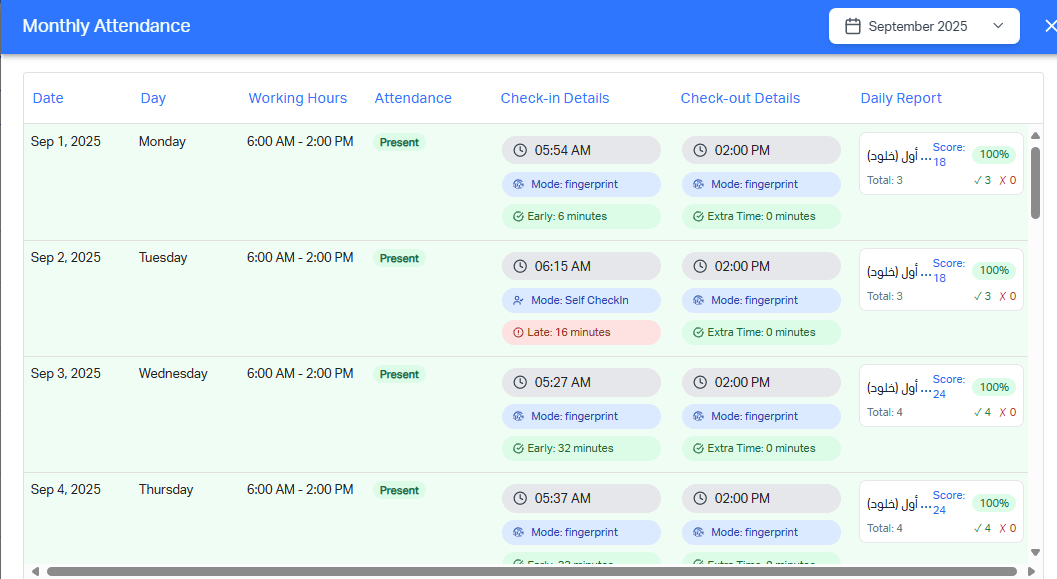This screenshot has width=1057, height=579.
Task: Click the fingerprint icon in Sep 4 check-out details
Action: click(x=698, y=532)
